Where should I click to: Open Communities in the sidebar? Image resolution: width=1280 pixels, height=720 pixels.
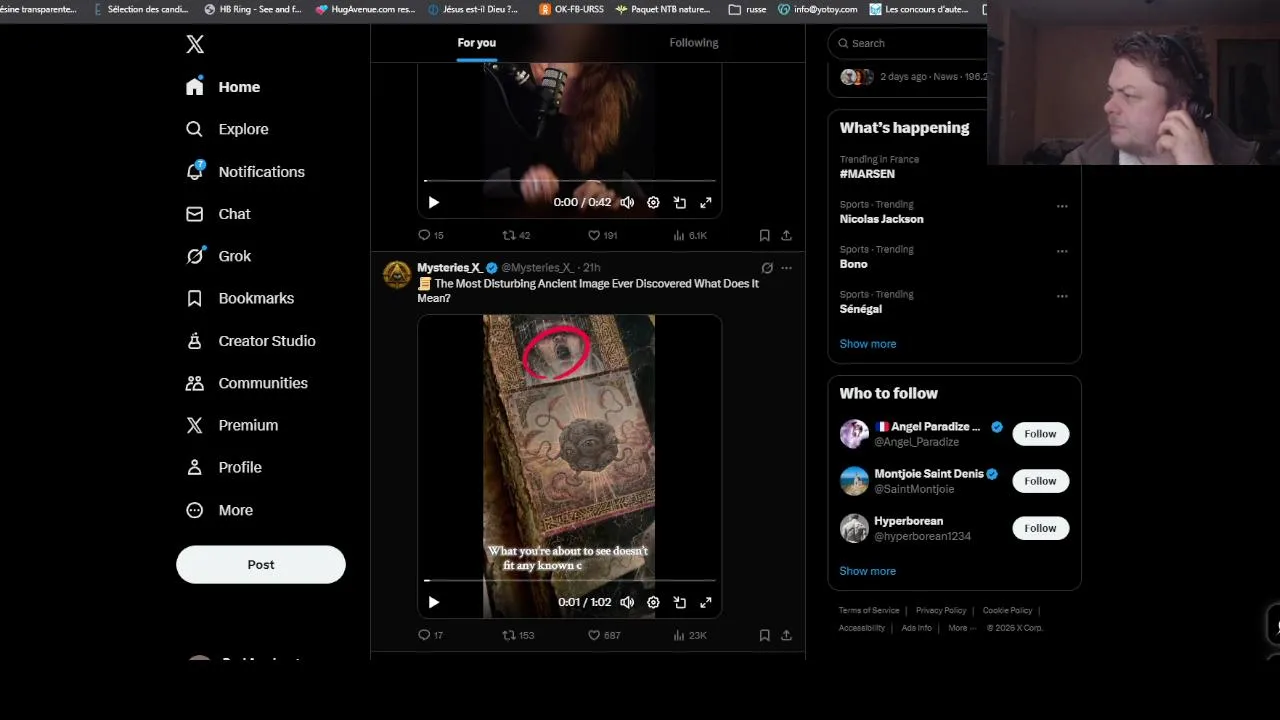pos(247,383)
